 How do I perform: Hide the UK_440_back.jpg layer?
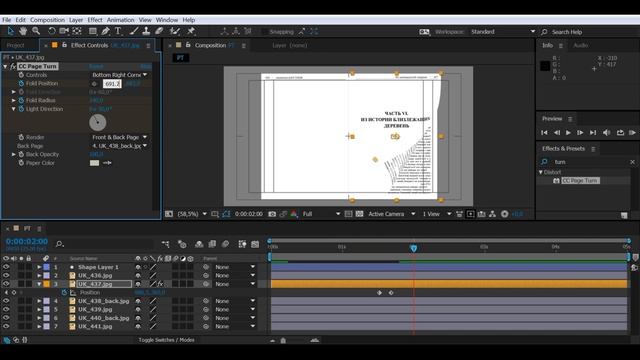click(6, 318)
